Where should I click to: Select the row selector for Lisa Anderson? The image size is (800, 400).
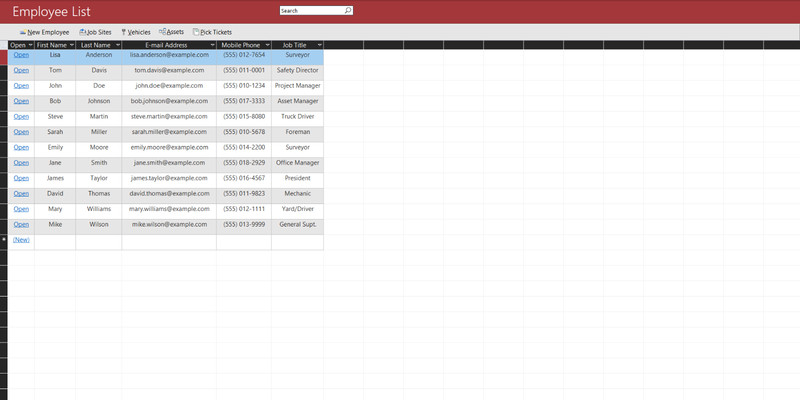(x=4, y=57)
